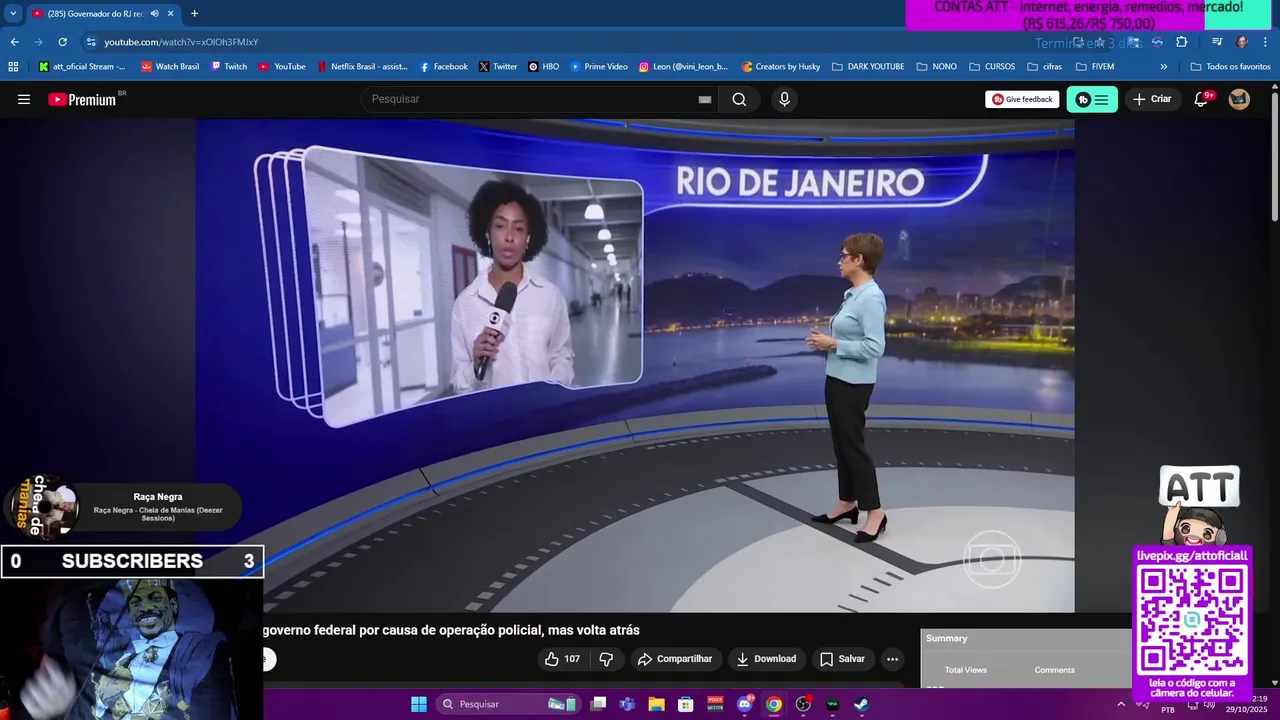
Task: Click the page vertical scrollbar
Action: pos(1275,155)
